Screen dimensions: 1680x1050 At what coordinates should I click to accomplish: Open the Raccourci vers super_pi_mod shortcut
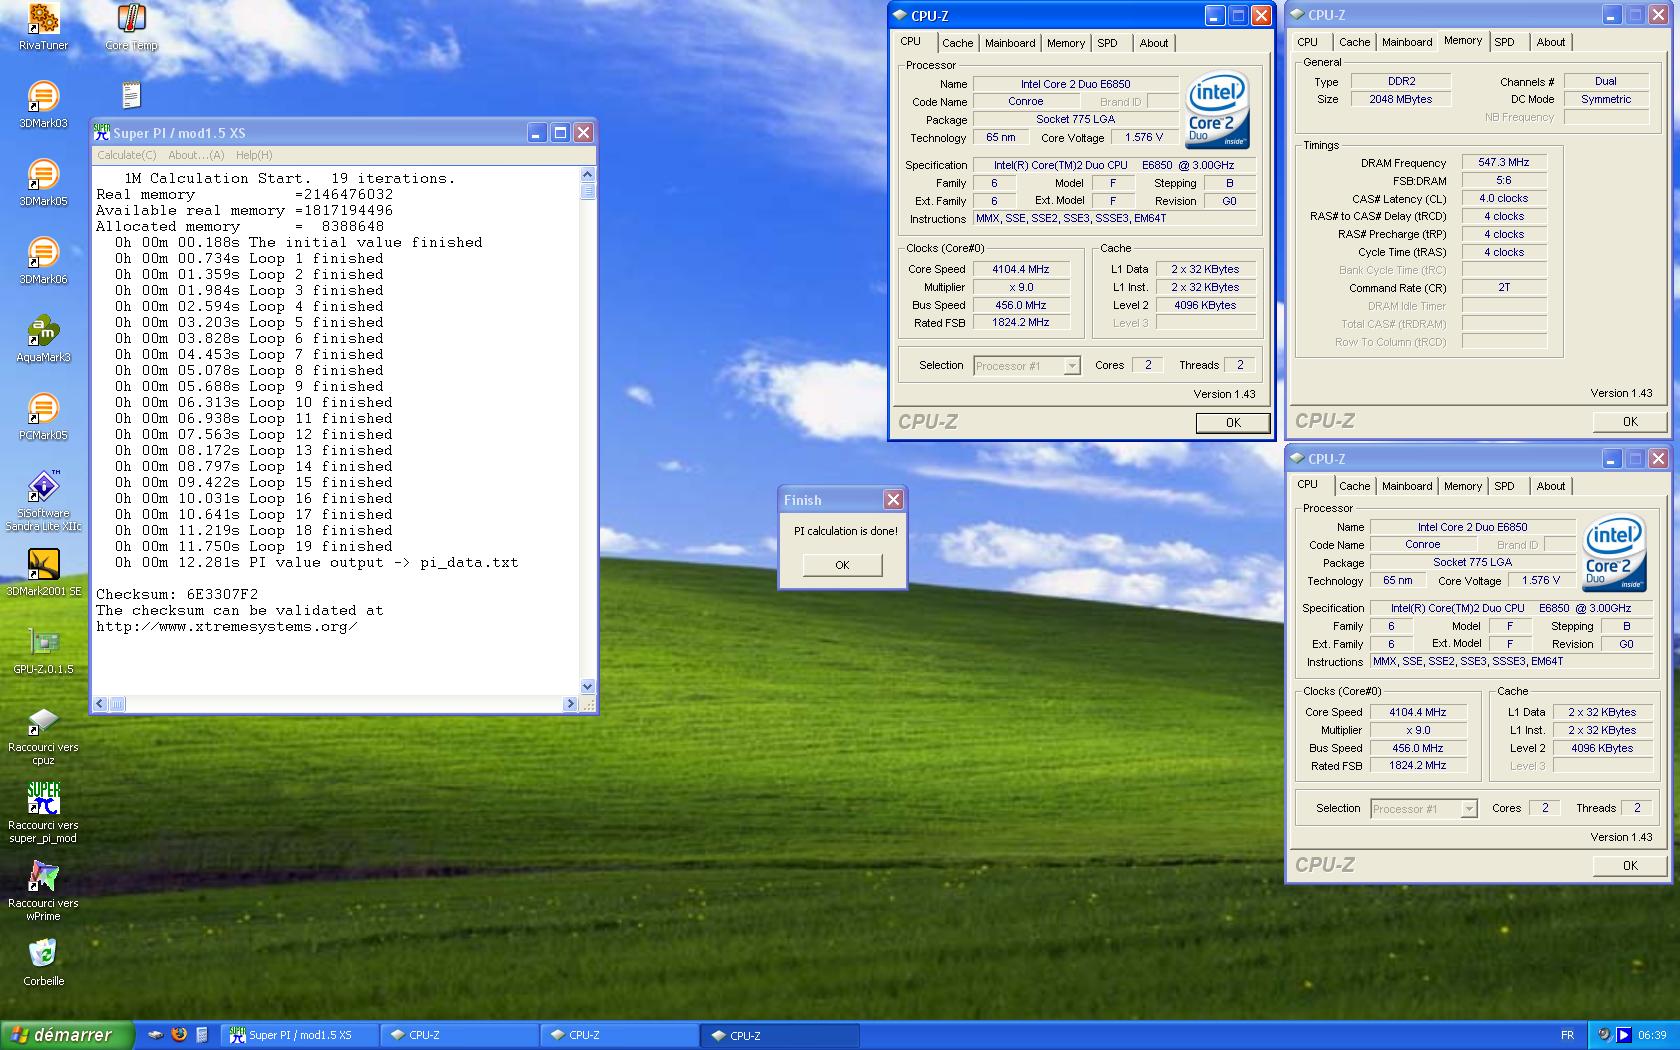43,813
